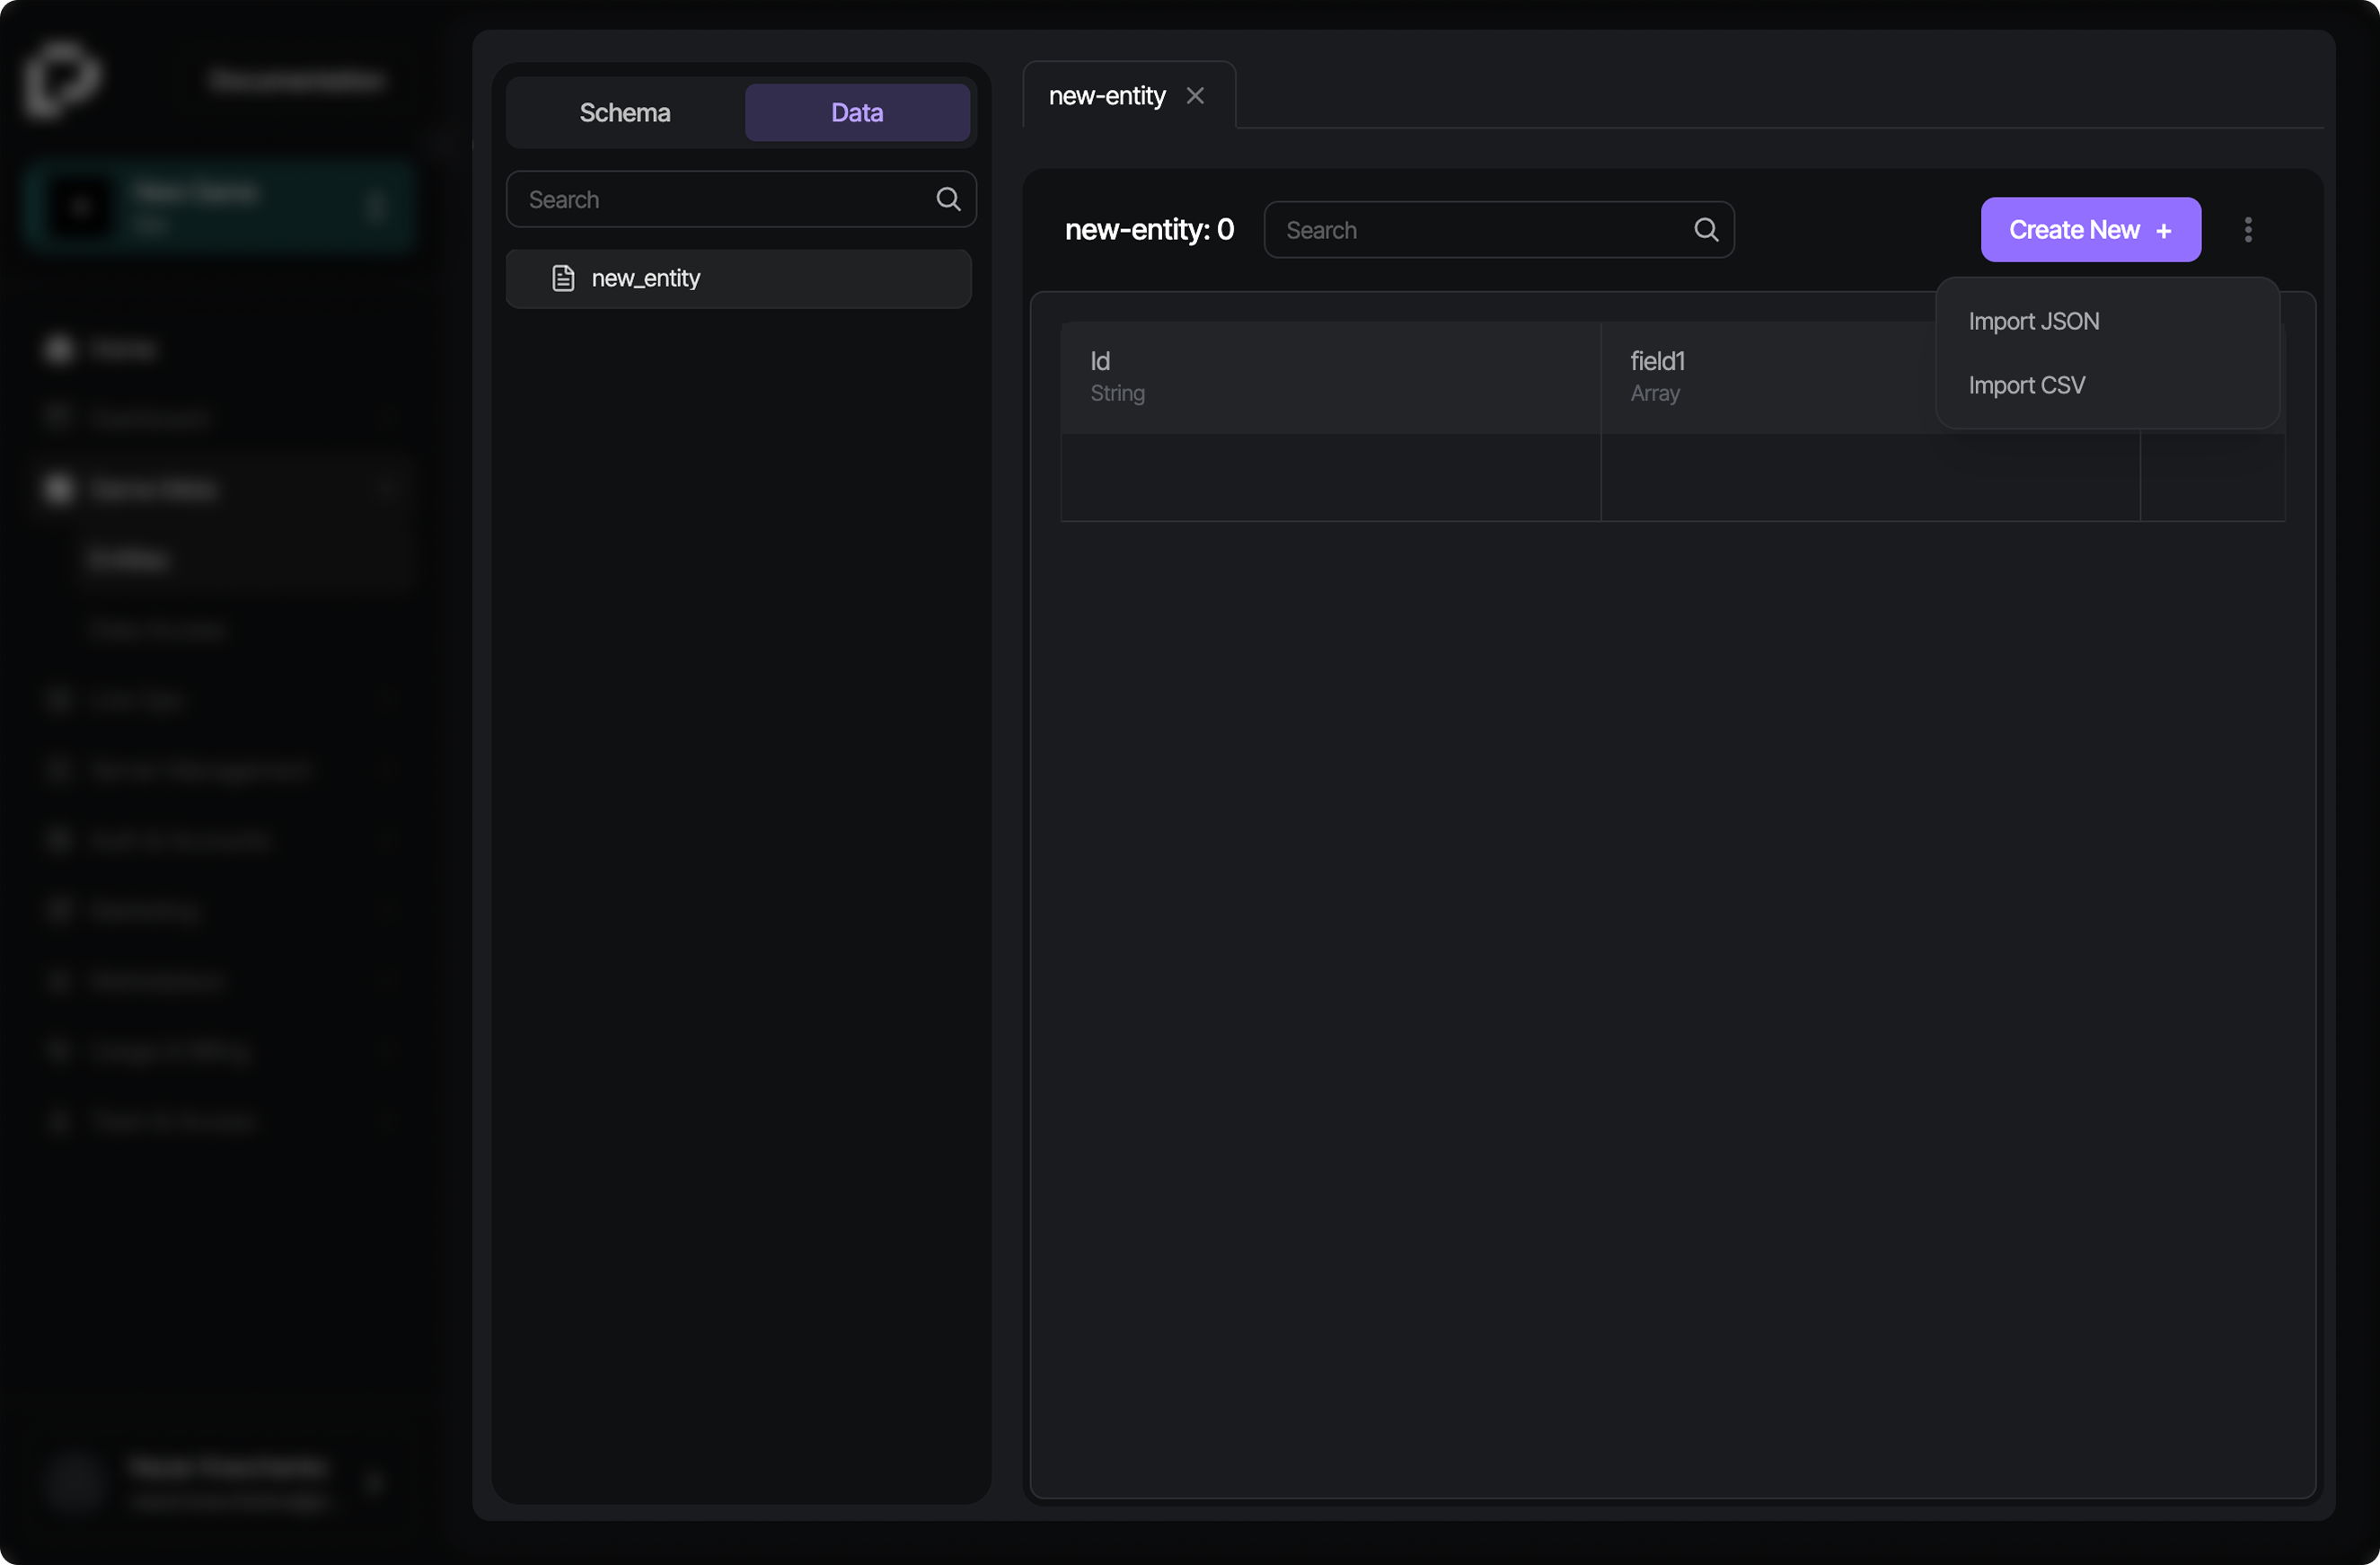Select the Data tab
Screen dimensions: 2380x1565
click(x=856, y=112)
